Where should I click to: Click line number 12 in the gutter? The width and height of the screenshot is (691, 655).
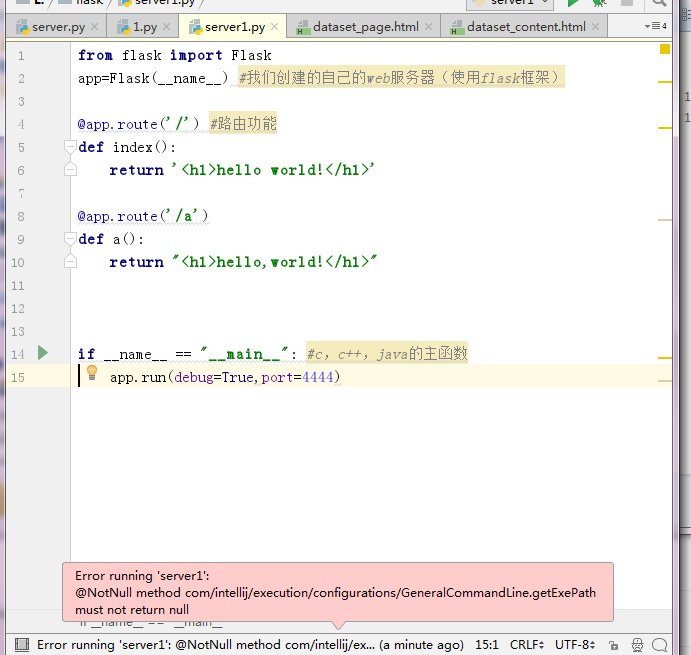18,309
